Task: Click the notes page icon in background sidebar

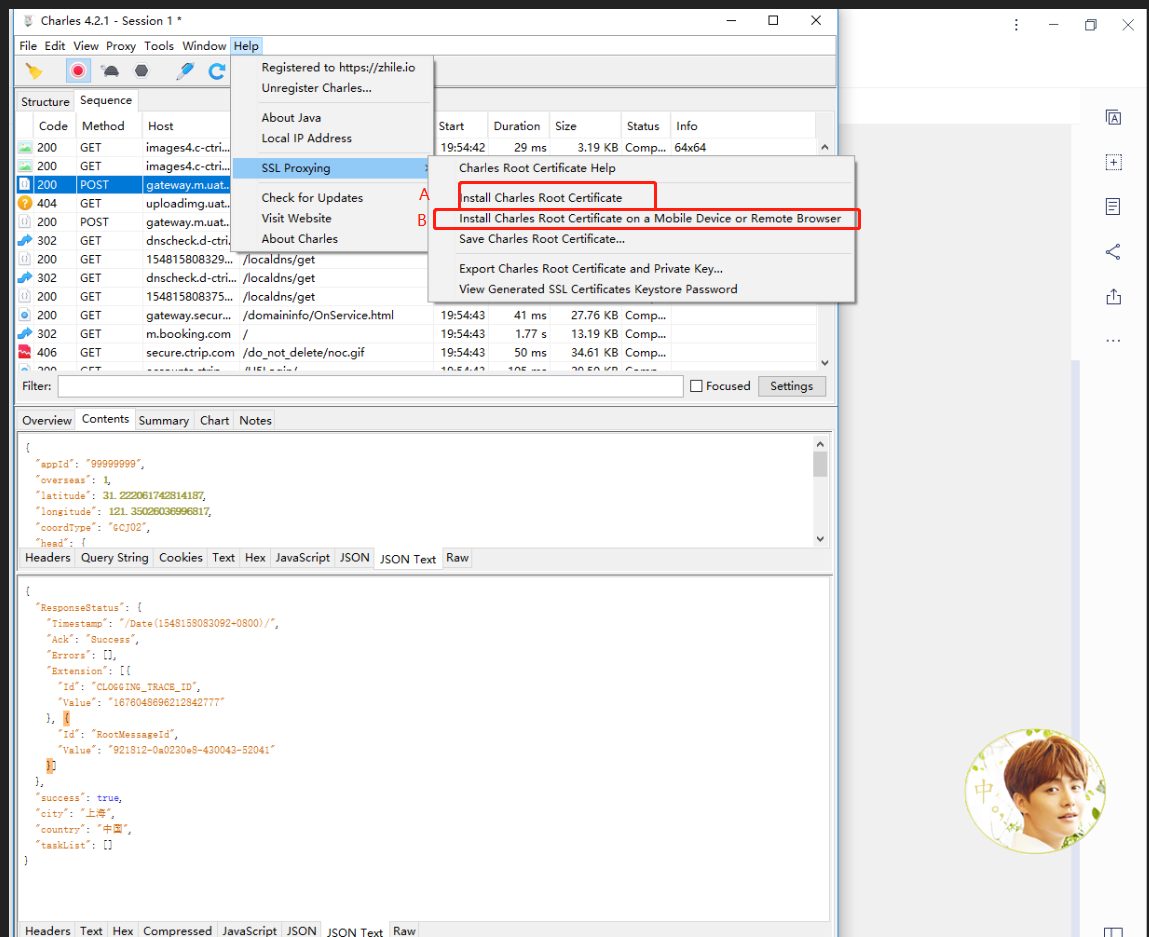Action: [1113, 207]
